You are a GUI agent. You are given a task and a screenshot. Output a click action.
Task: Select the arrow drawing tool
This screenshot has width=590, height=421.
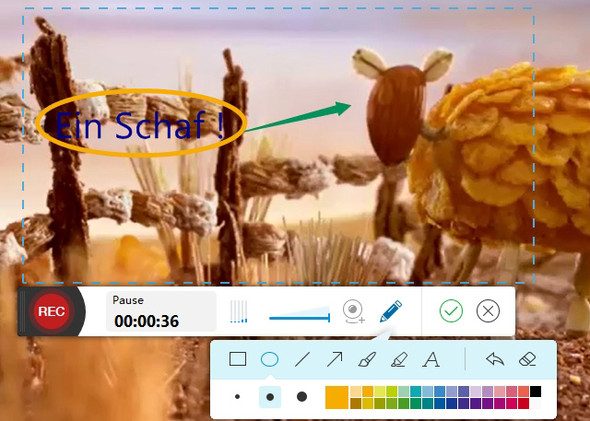(x=335, y=359)
